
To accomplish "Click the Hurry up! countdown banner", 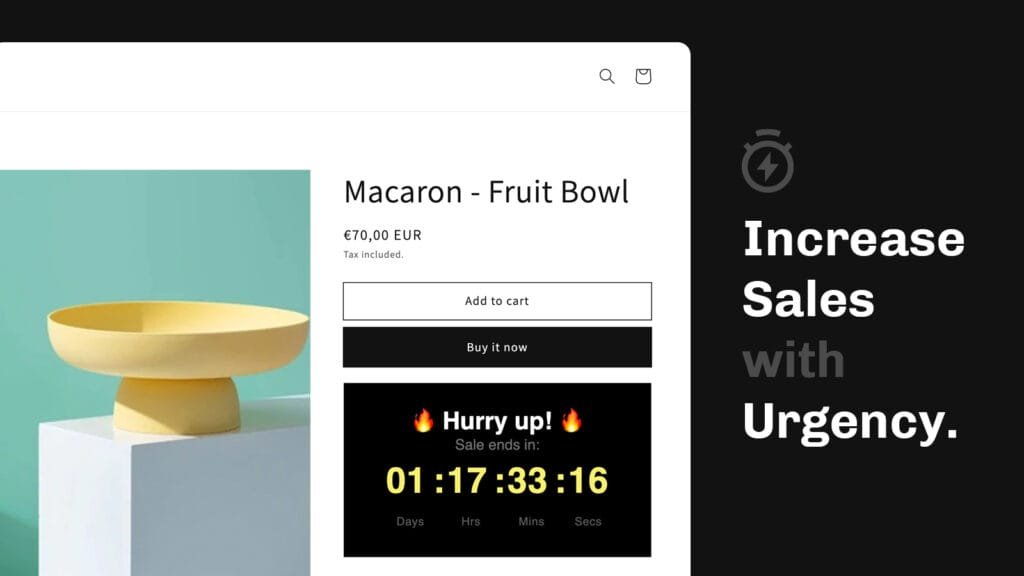I will 497,468.
